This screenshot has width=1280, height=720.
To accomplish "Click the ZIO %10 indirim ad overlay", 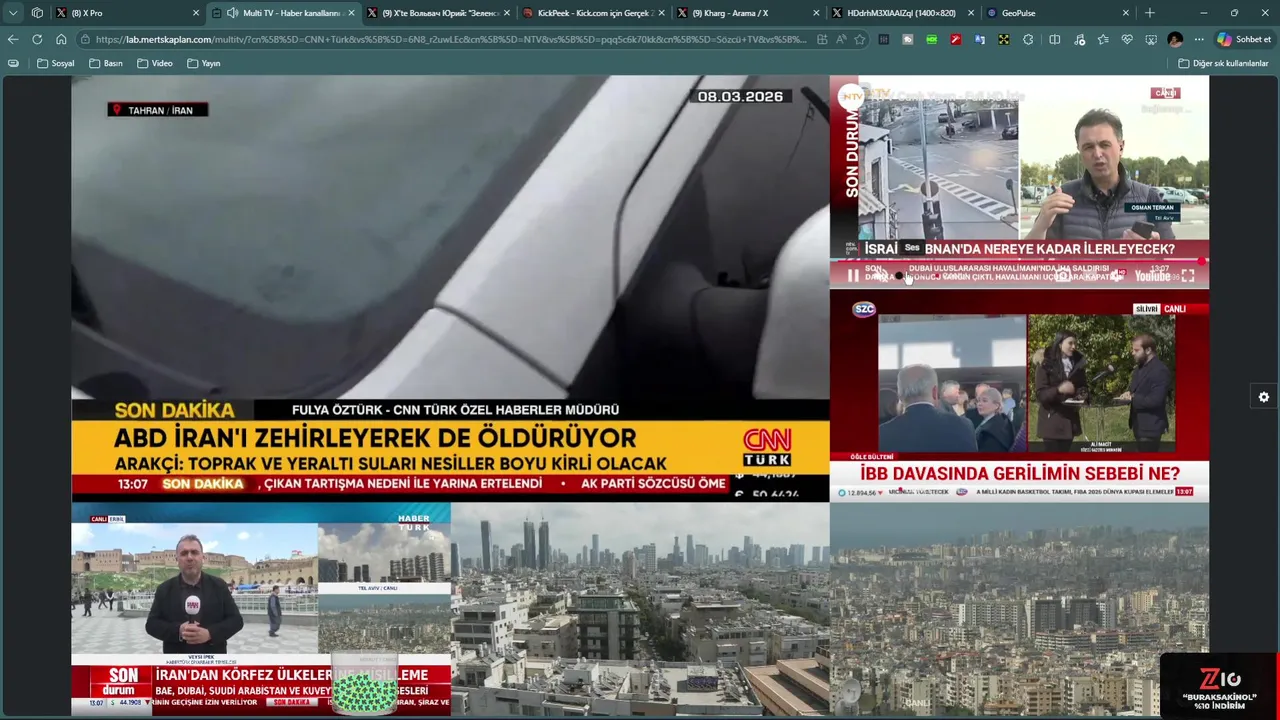I will tap(1218, 684).
